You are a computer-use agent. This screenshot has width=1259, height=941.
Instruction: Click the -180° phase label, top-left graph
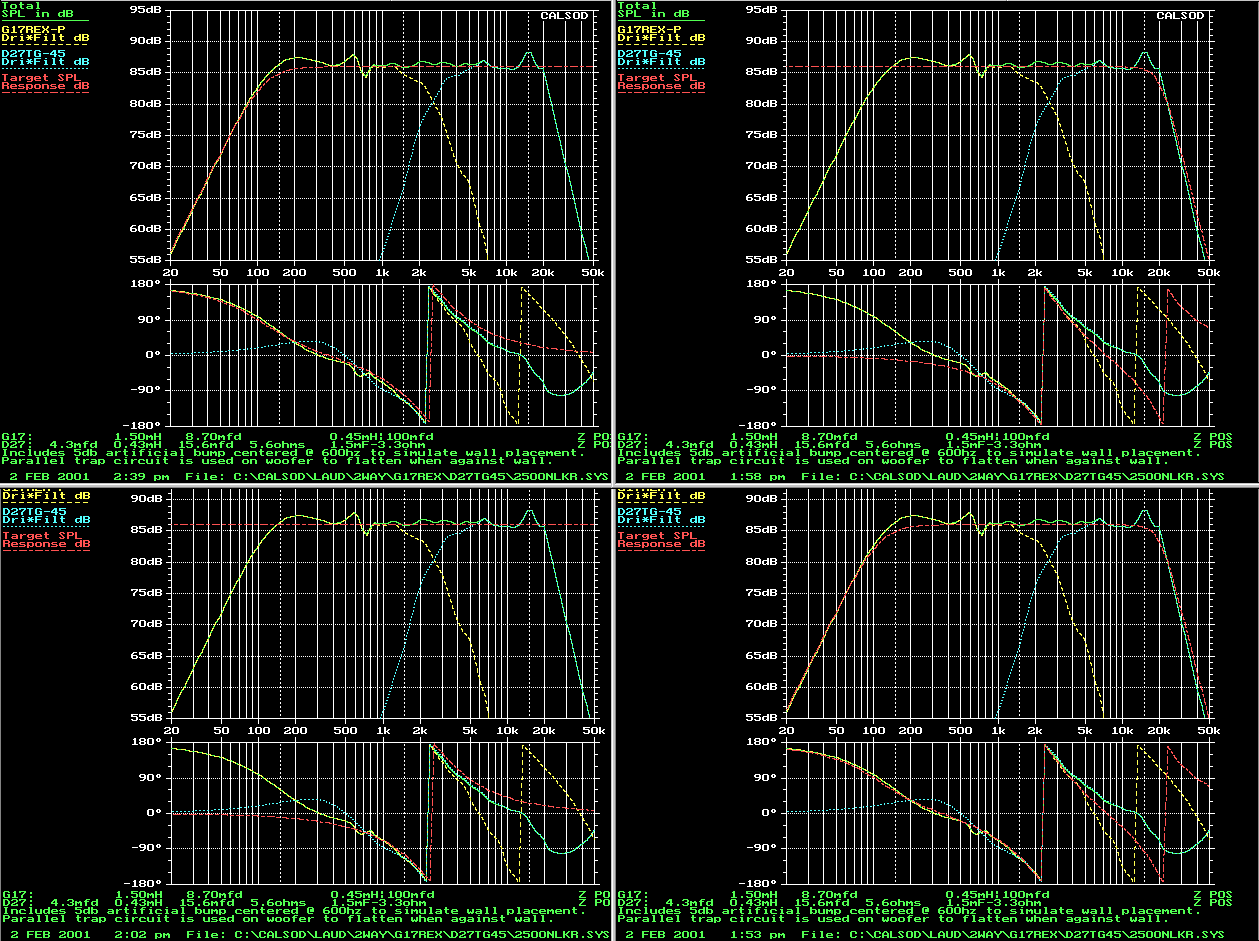[145, 425]
